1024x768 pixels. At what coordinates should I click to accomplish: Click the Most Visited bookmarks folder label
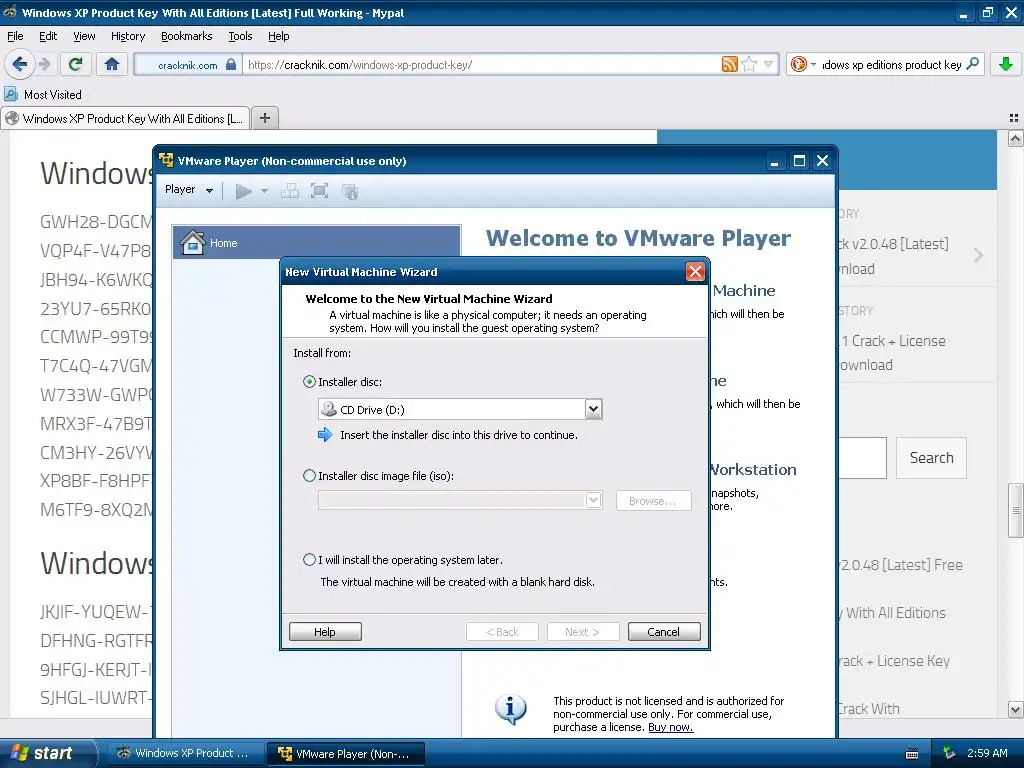coord(53,95)
